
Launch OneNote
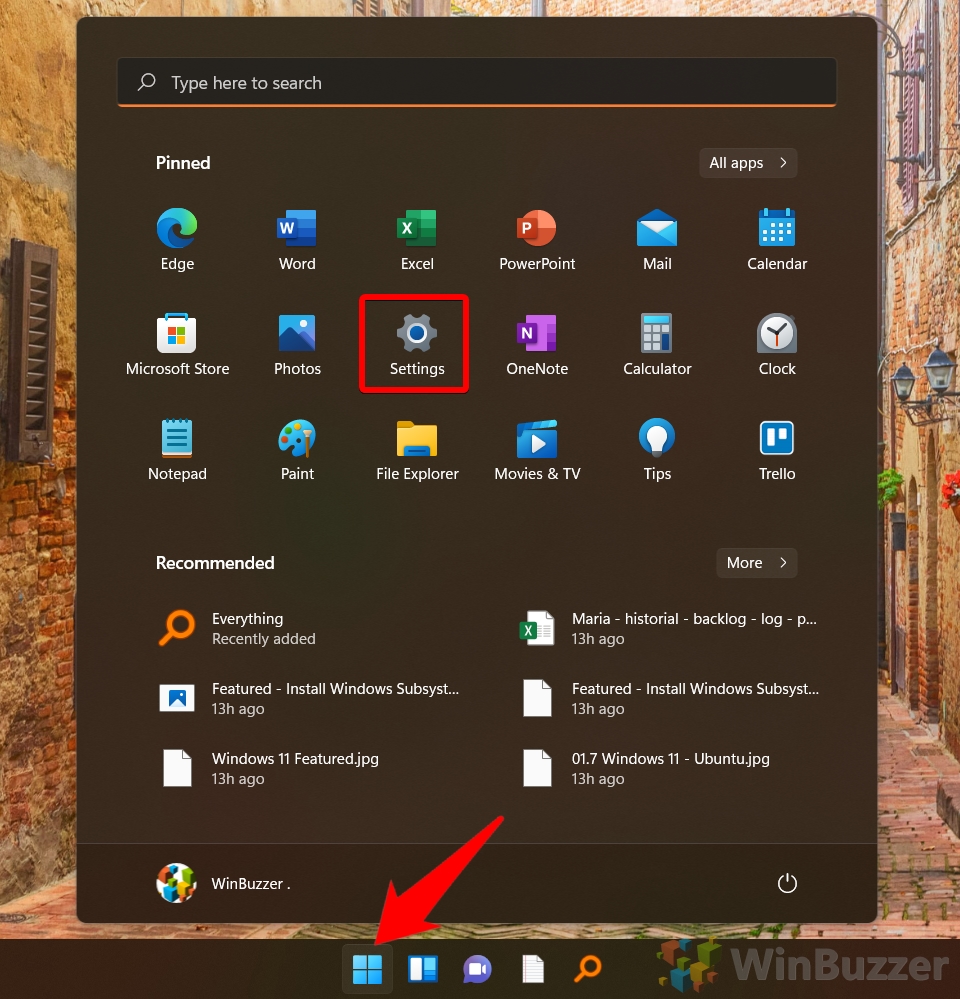537,345
